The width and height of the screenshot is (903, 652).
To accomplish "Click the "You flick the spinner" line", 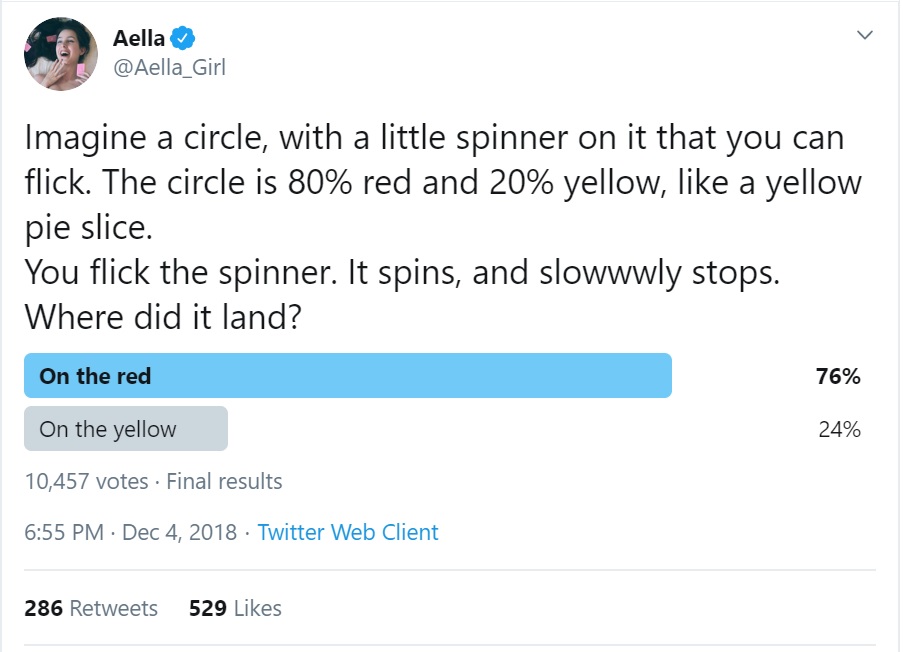I will pyautogui.click(x=401, y=272).
